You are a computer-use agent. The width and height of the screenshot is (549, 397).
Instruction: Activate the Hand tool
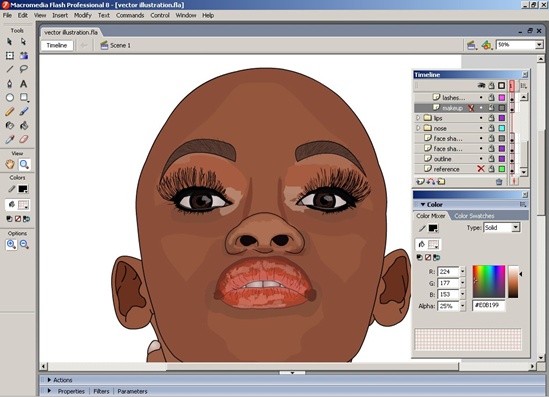(10, 164)
